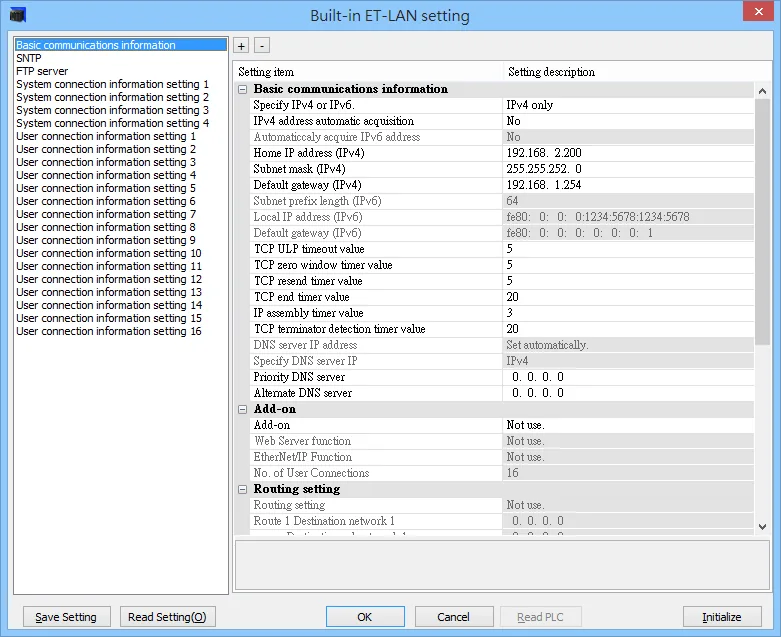Open System connection information setting 2
This screenshot has height=637, width=781.
113,97
